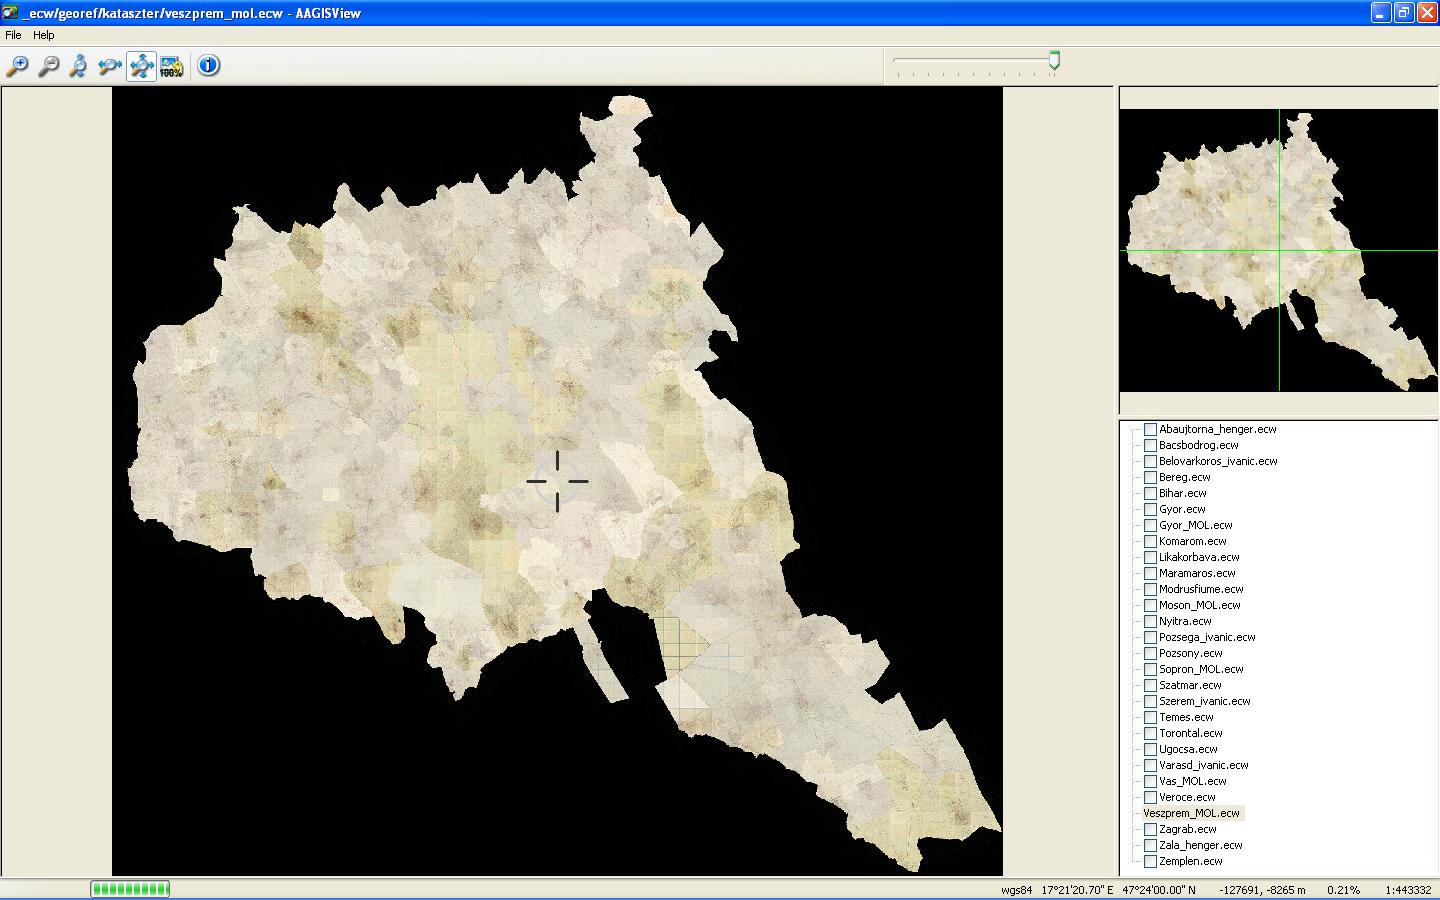Viewport: 1440px width, 900px height.
Task: Open the Help menu
Action: pyautogui.click(x=44, y=35)
